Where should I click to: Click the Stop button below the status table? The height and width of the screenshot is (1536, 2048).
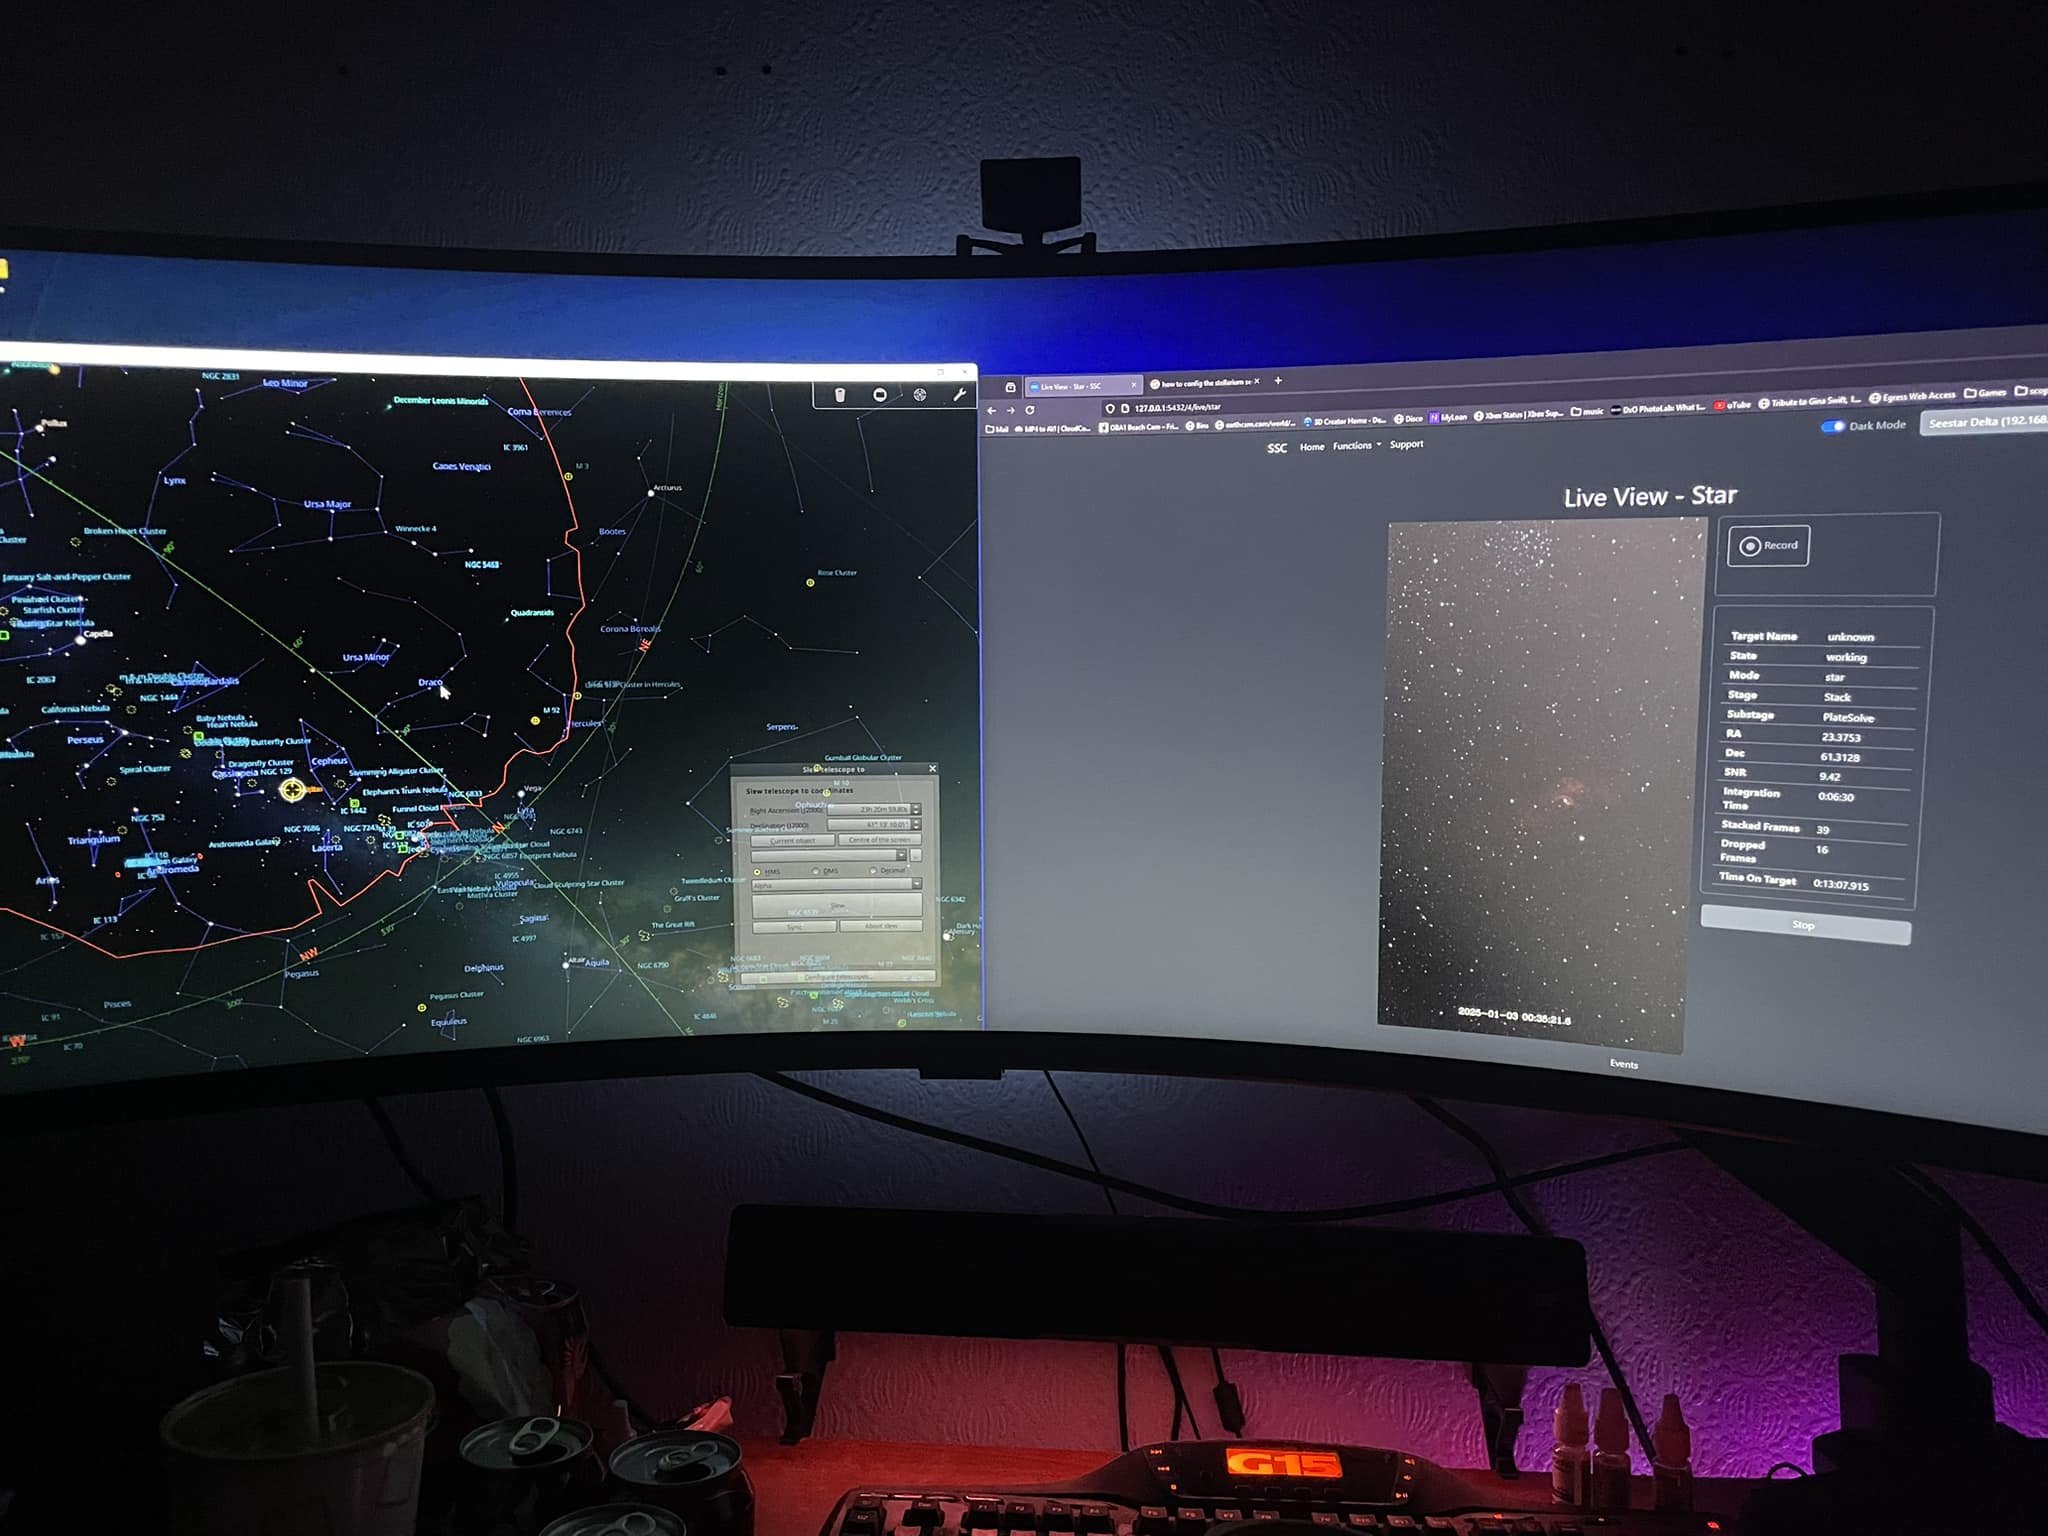pyautogui.click(x=1804, y=925)
